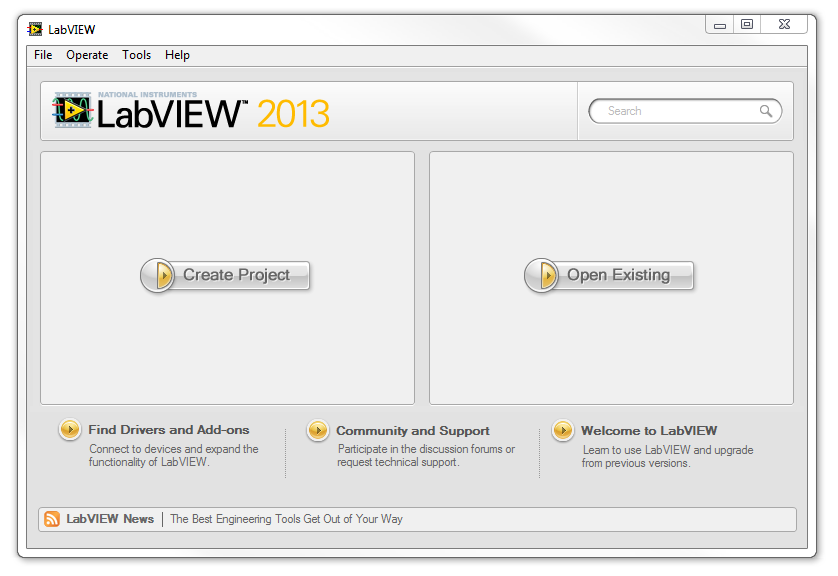Open the Operate menu
This screenshot has height=576, width=838.
point(87,55)
